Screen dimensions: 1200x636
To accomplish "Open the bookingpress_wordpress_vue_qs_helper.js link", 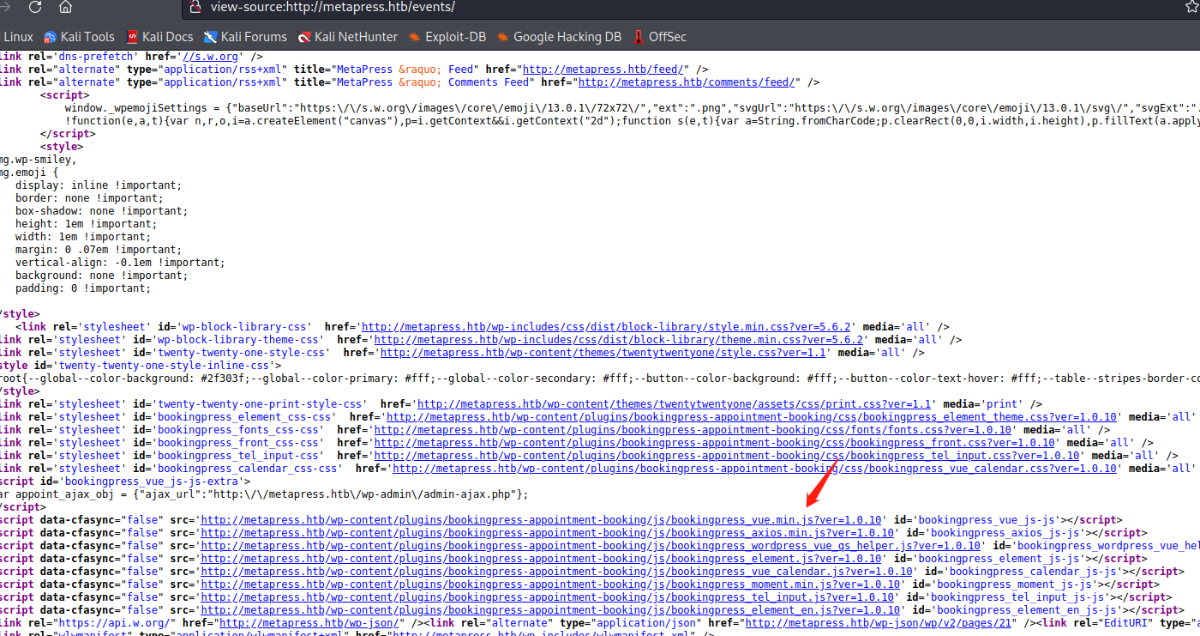I will coord(590,547).
